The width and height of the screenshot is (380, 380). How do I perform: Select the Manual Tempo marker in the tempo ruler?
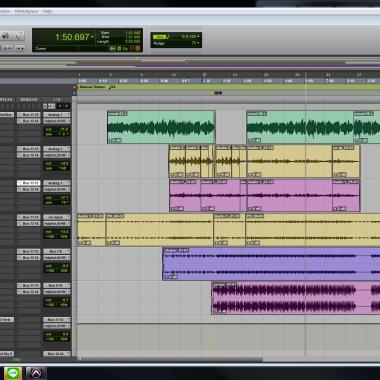(x=92, y=87)
